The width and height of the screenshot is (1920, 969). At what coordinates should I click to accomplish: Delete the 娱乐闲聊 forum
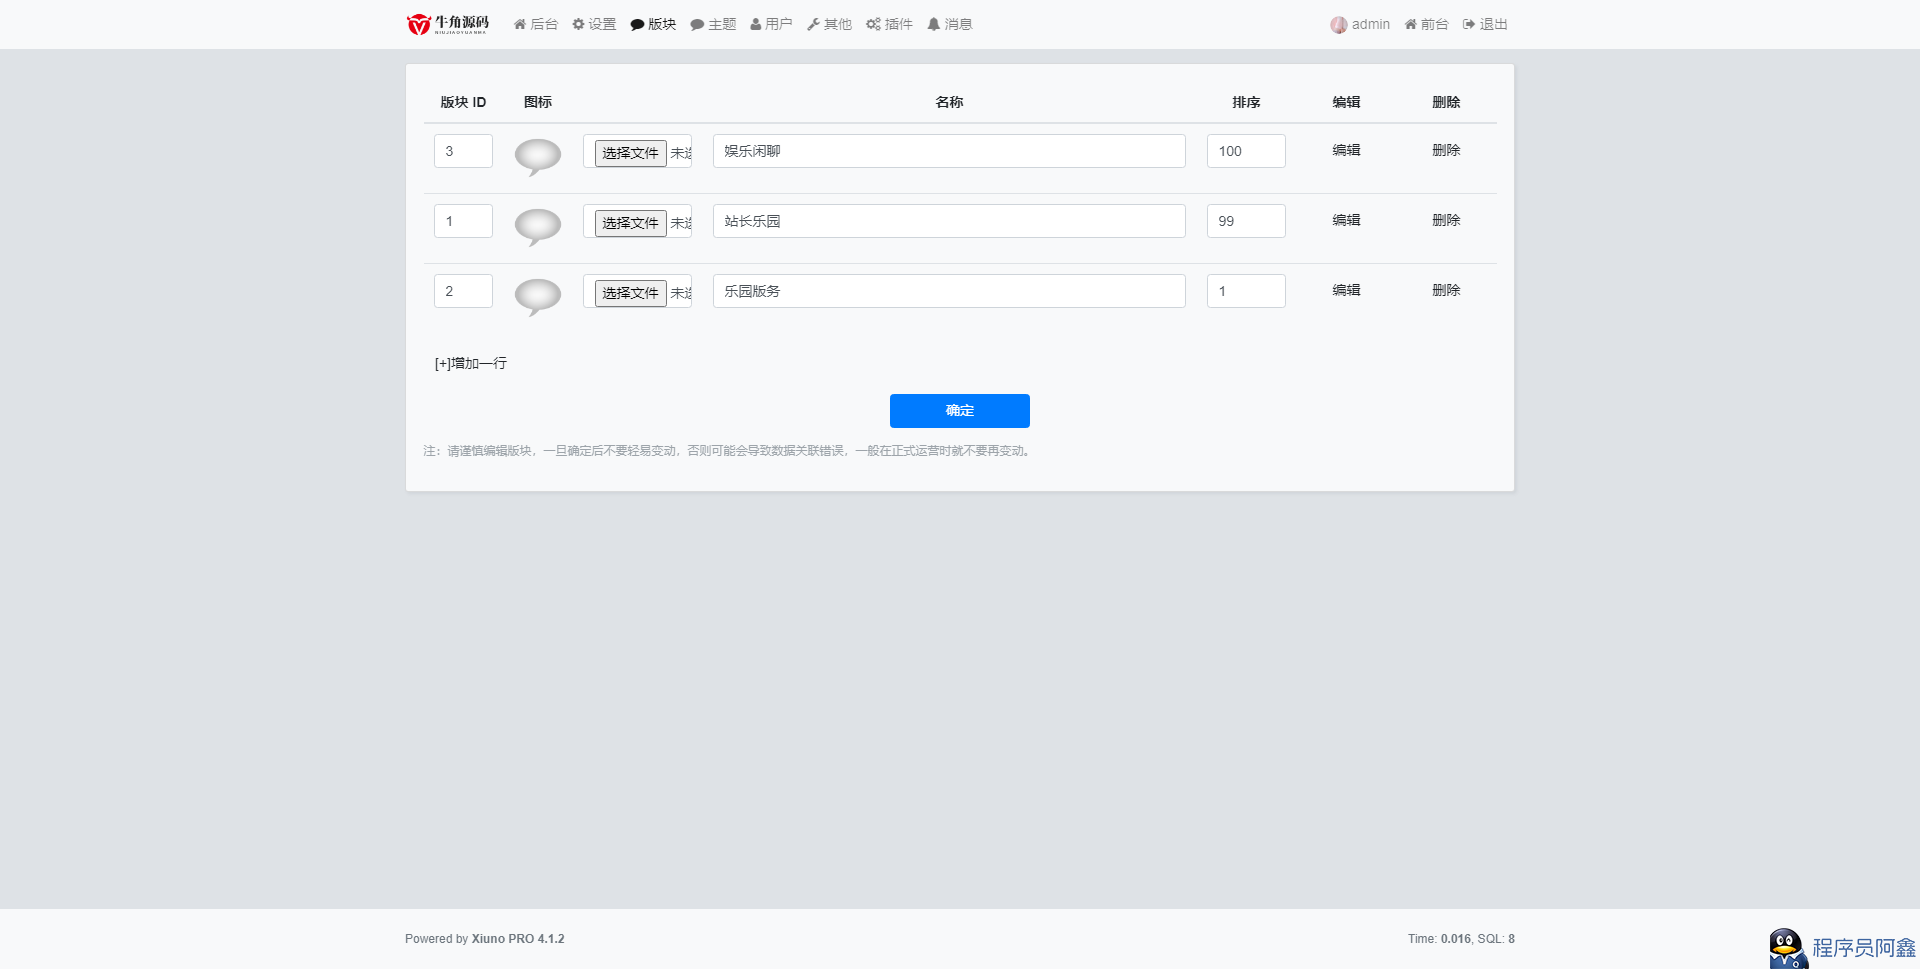[1446, 150]
